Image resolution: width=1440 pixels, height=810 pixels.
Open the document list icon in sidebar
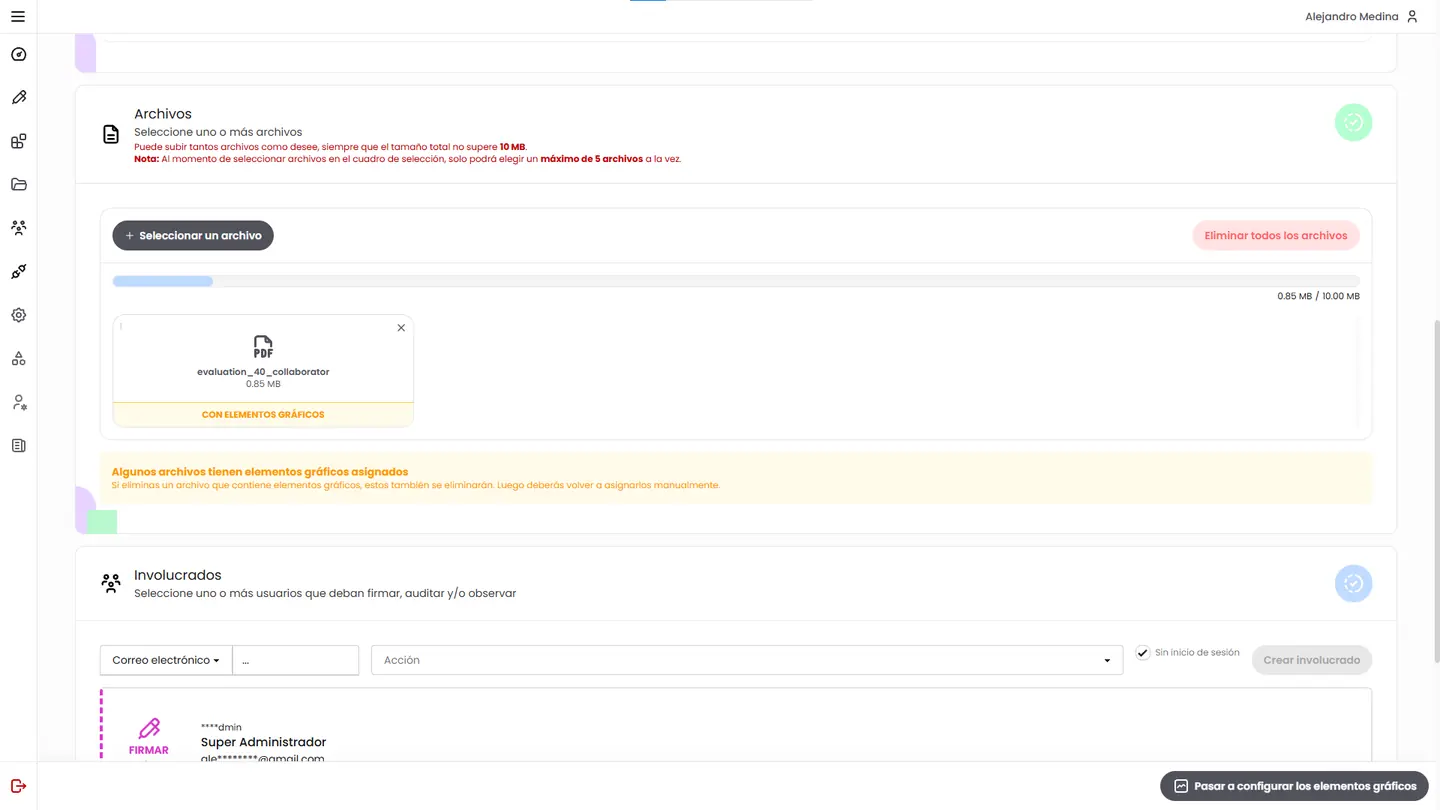click(18, 445)
